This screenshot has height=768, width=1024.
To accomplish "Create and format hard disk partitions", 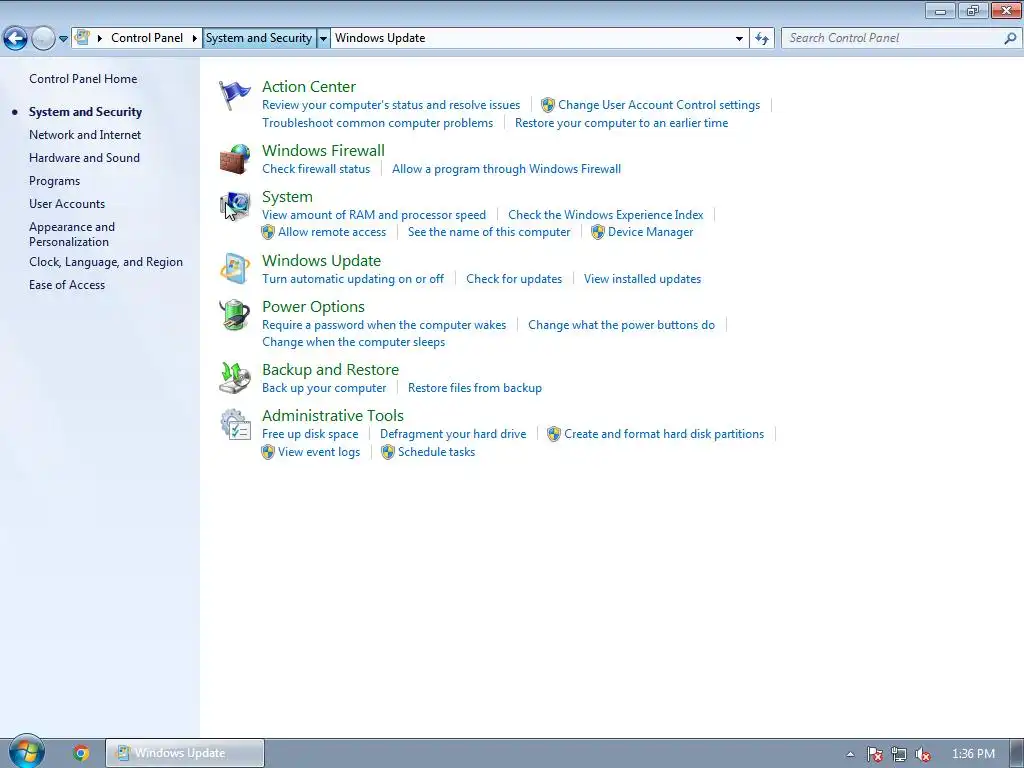I will click(x=664, y=434).
